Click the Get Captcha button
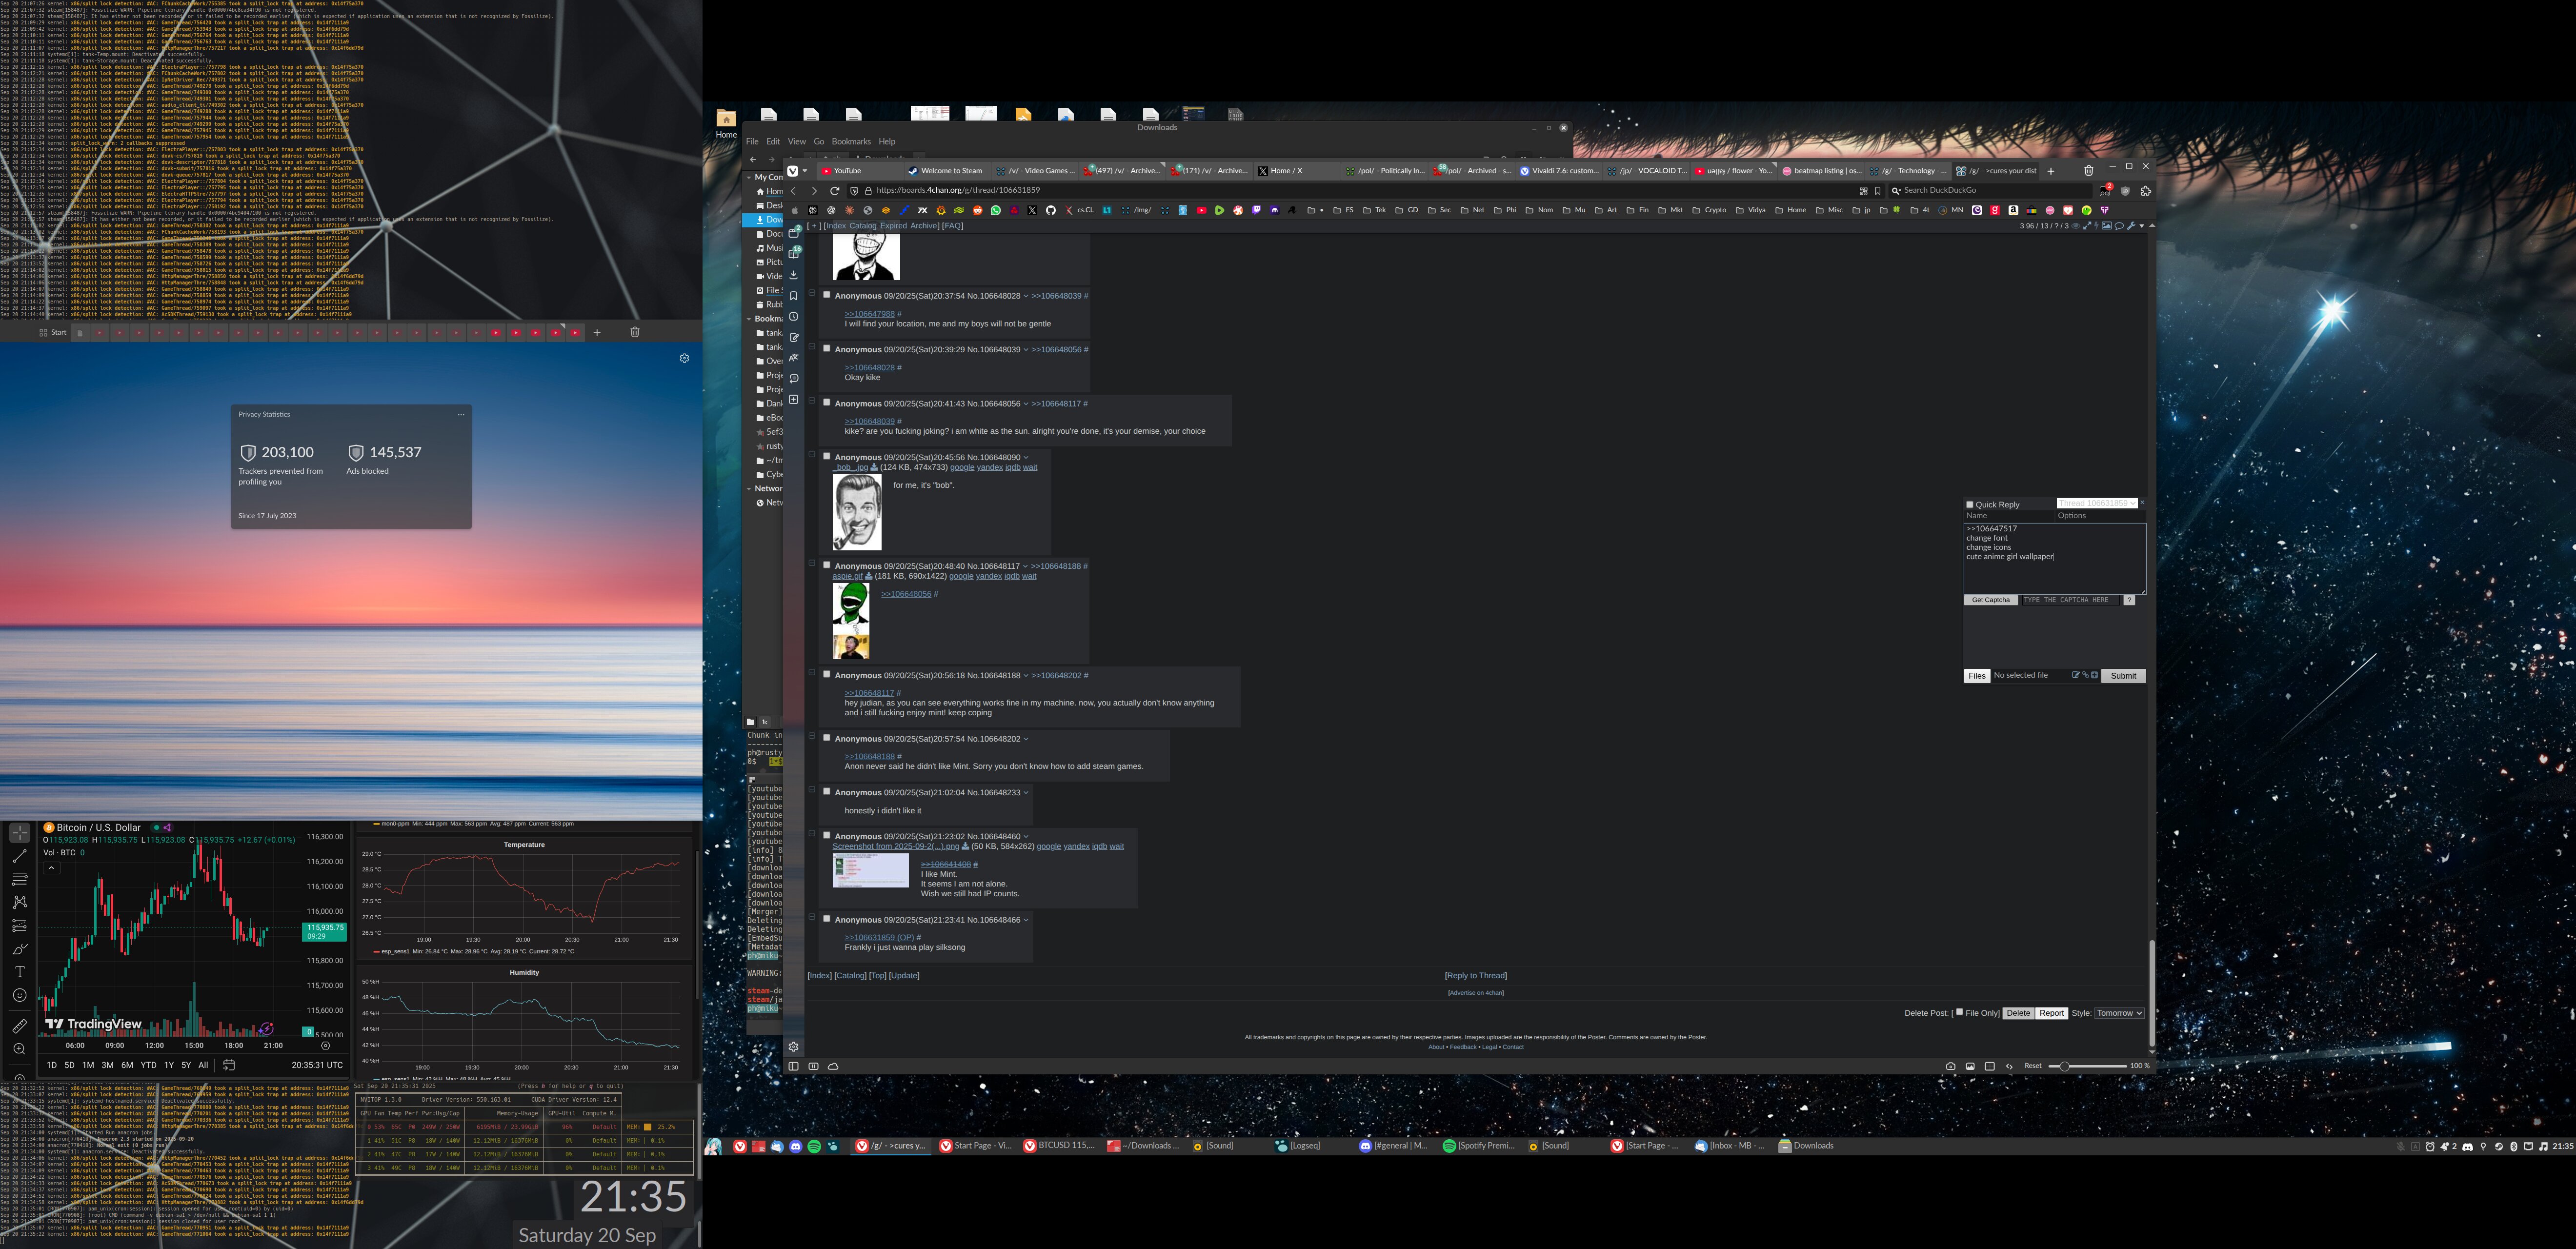The height and width of the screenshot is (1249, 2576). point(1991,600)
